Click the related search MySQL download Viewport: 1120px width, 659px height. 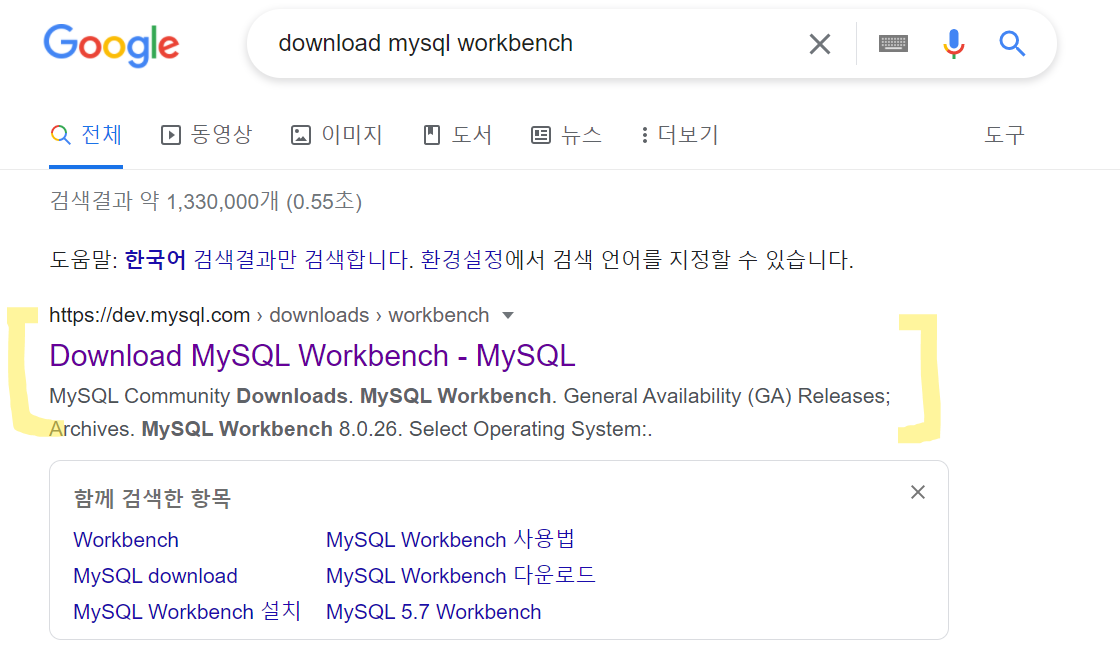155,575
